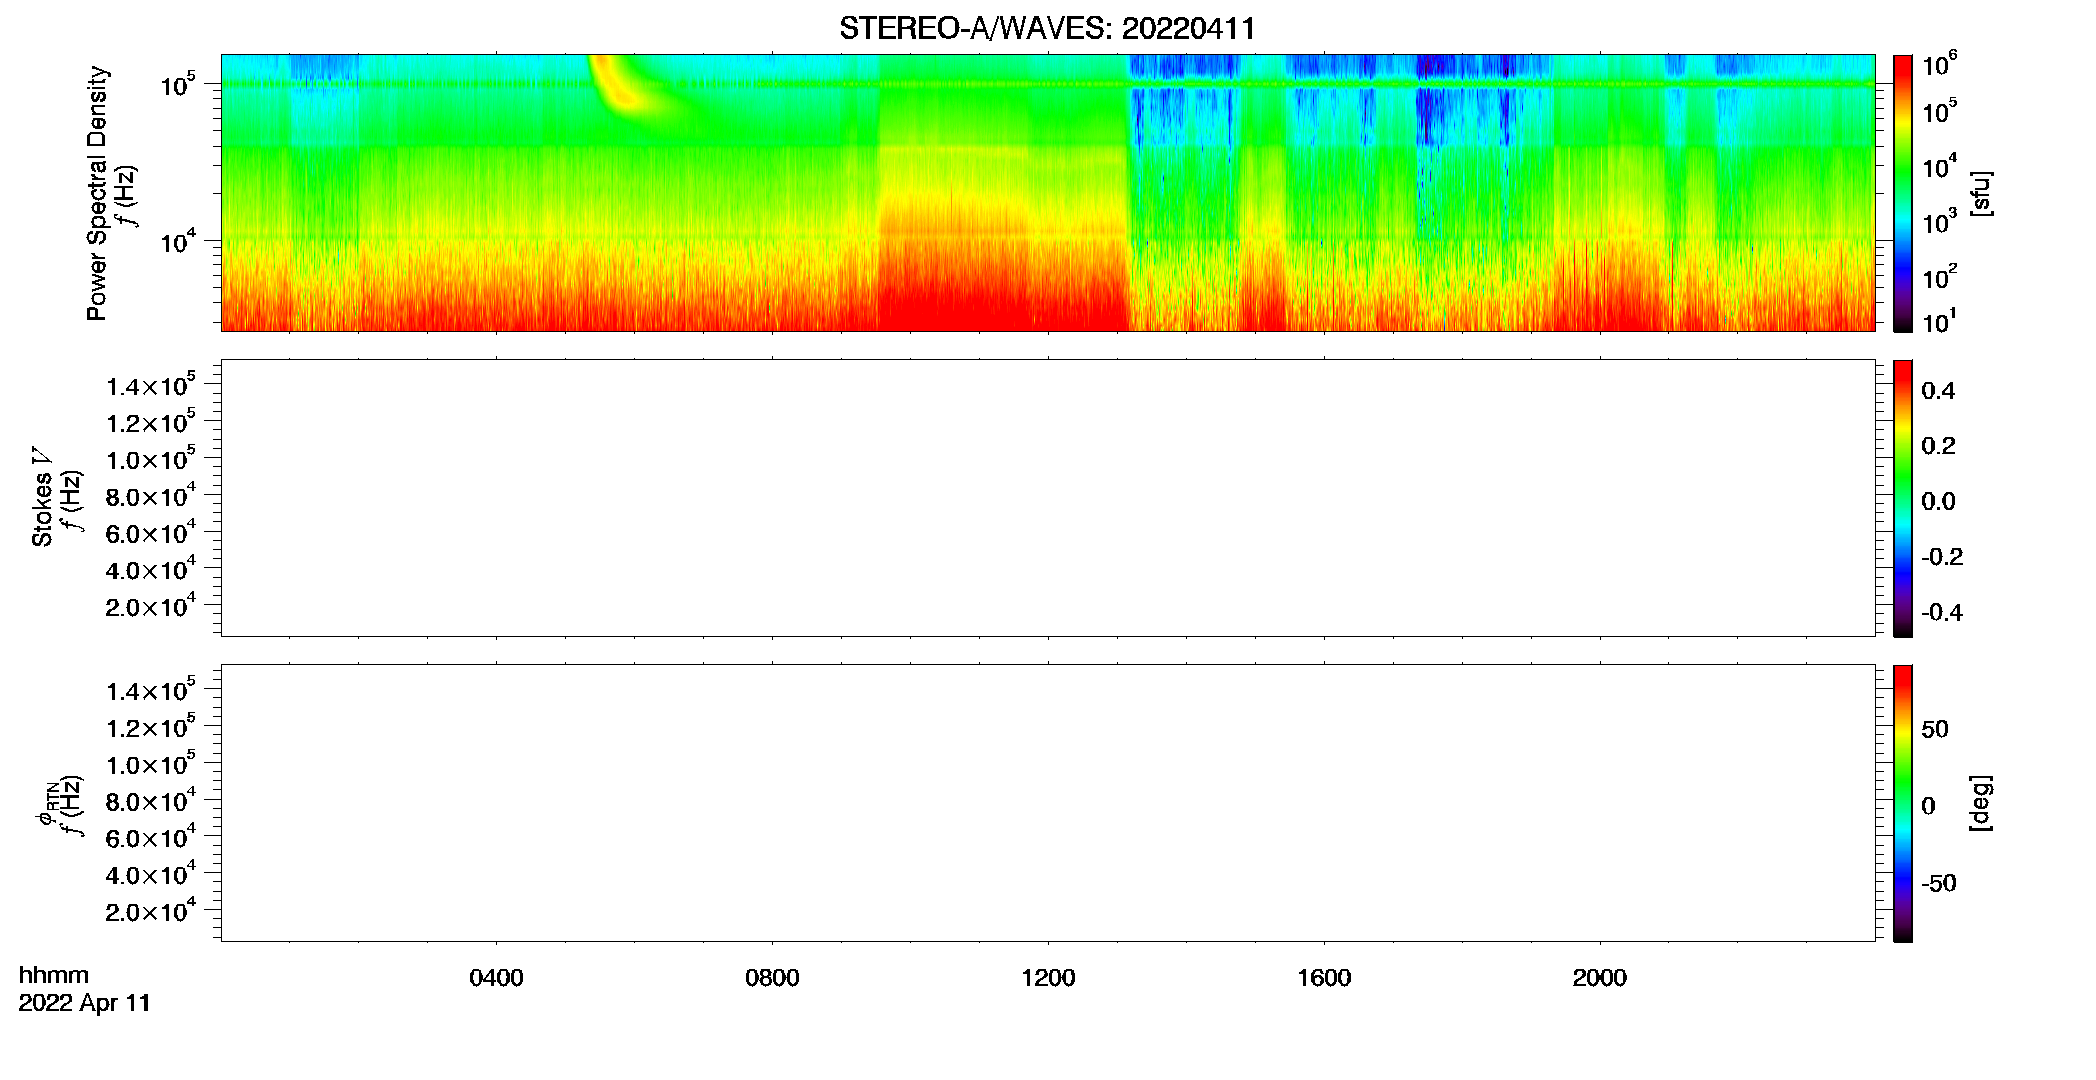Screen dimensions: 2096x1080
Task: Select the "[sfu]" unit label
Action: pyautogui.click(x=1981, y=193)
